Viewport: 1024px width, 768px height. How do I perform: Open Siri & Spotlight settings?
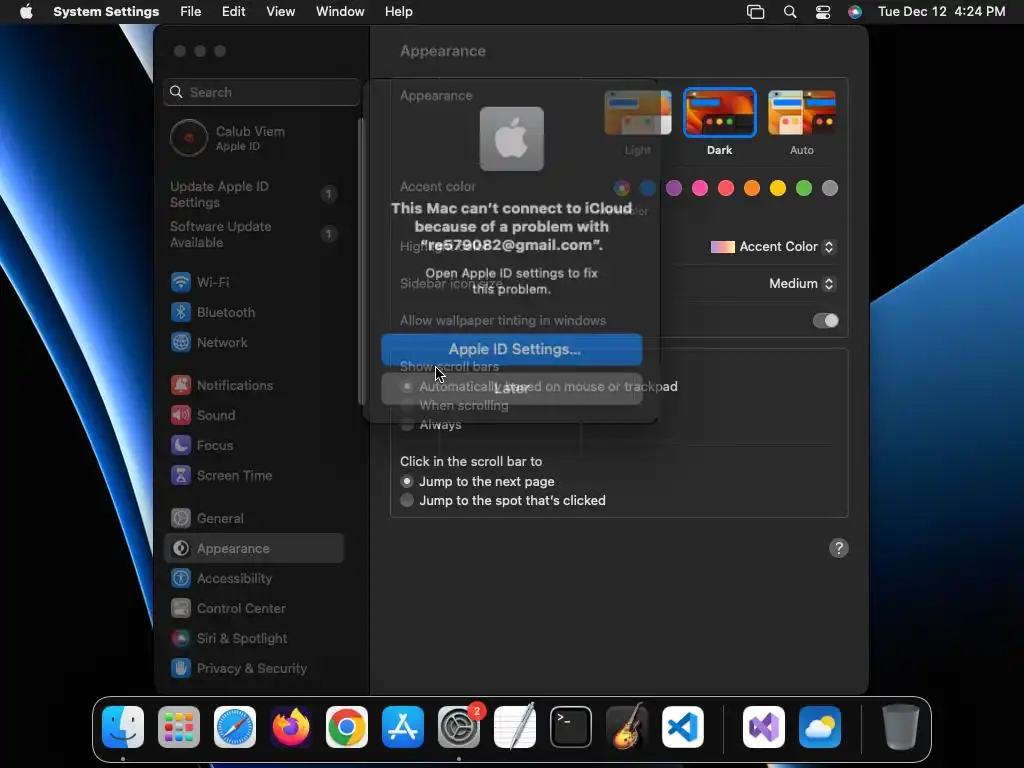tap(253, 639)
